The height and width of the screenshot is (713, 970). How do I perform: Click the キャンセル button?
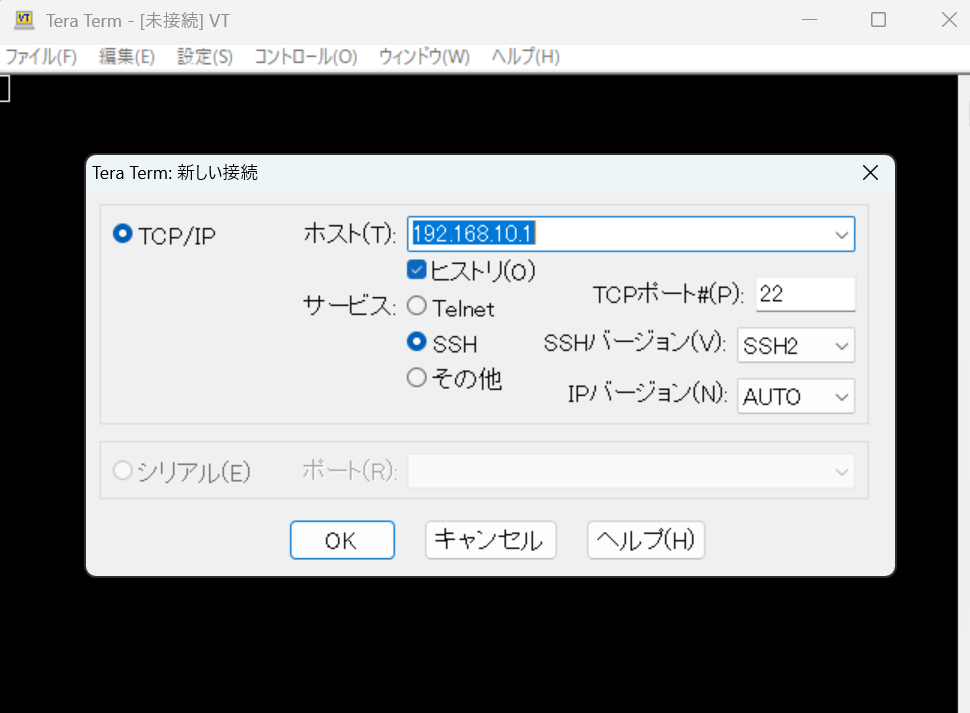[491, 540]
